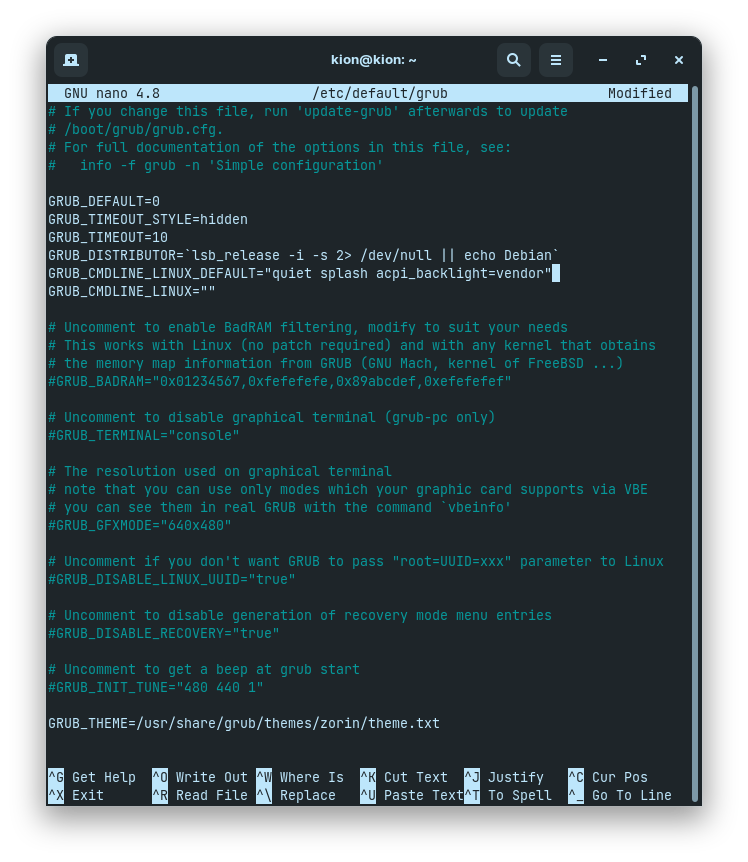The width and height of the screenshot is (748, 862).
Task: Click the ^K Cut Text shortcut
Action: point(404,777)
